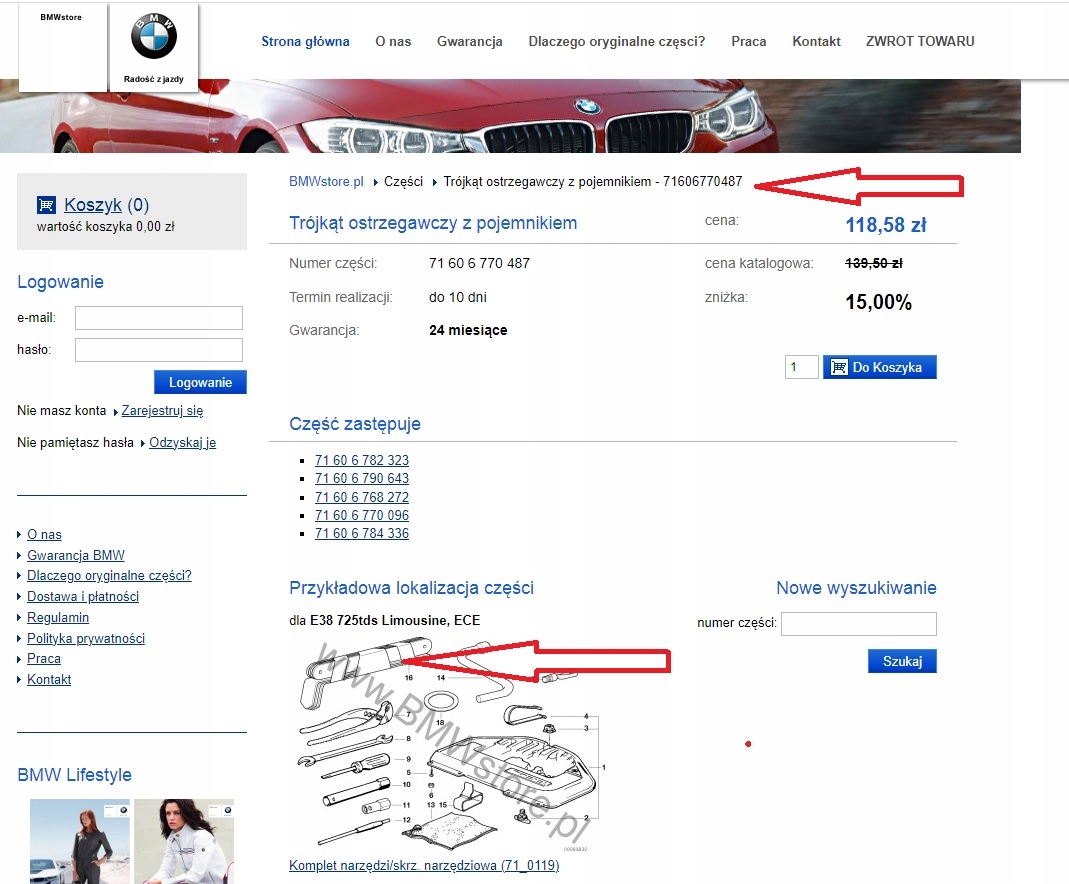Open the Koszyk cart link
1069x884 pixels.
pyautogui.click(x=93, y=204)
